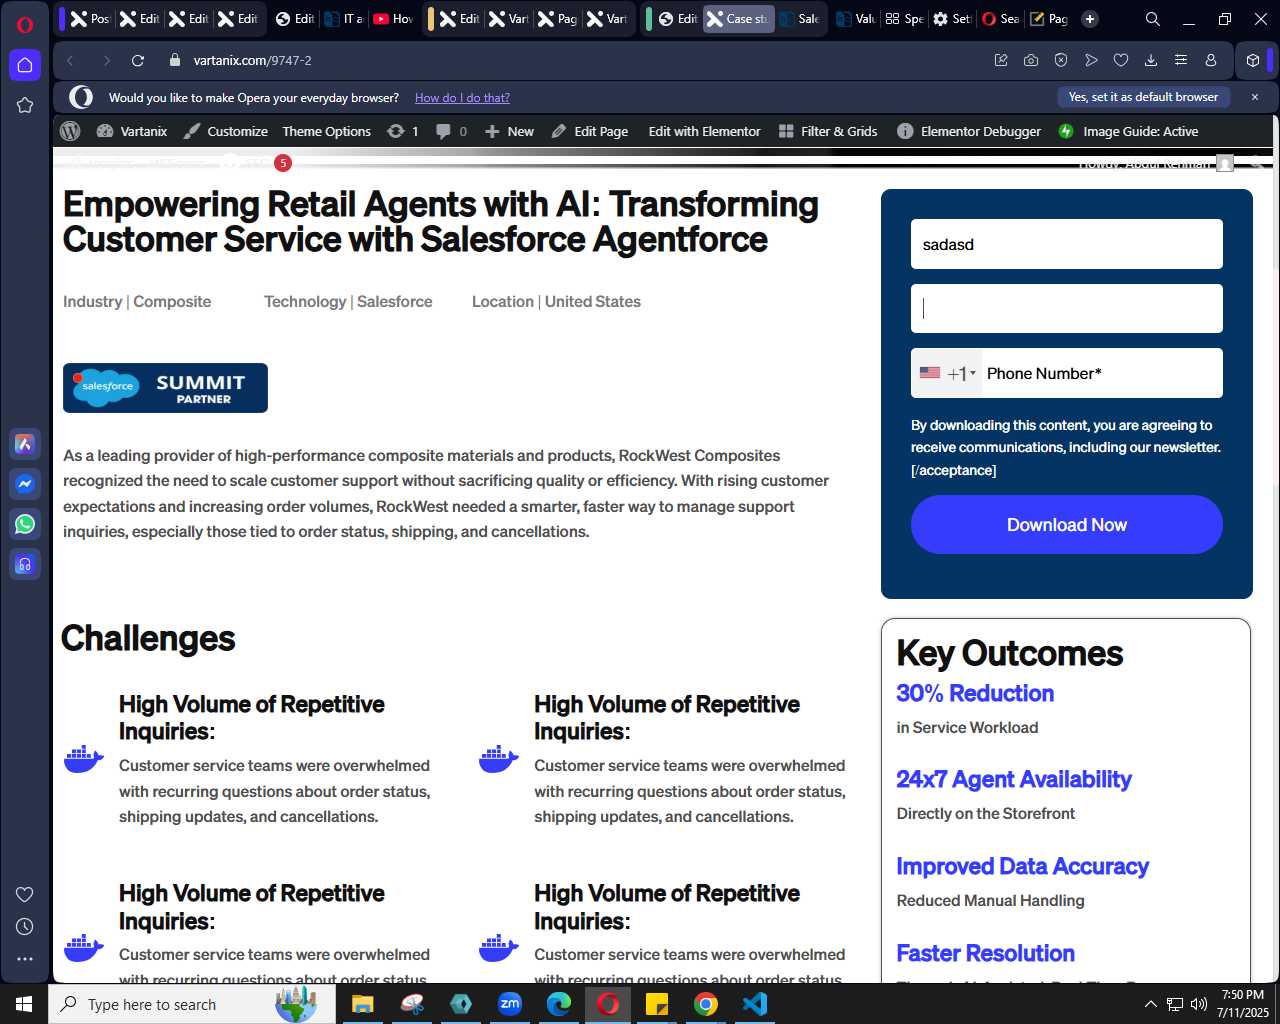Click the Salesforce Summit Partner badge

[x=165, y=388]
